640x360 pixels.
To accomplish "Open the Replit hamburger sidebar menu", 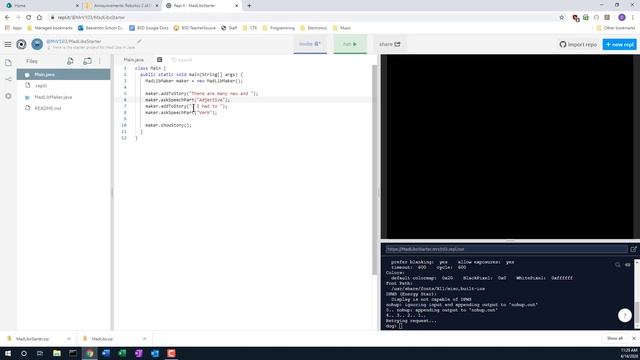I will point(8,44).
